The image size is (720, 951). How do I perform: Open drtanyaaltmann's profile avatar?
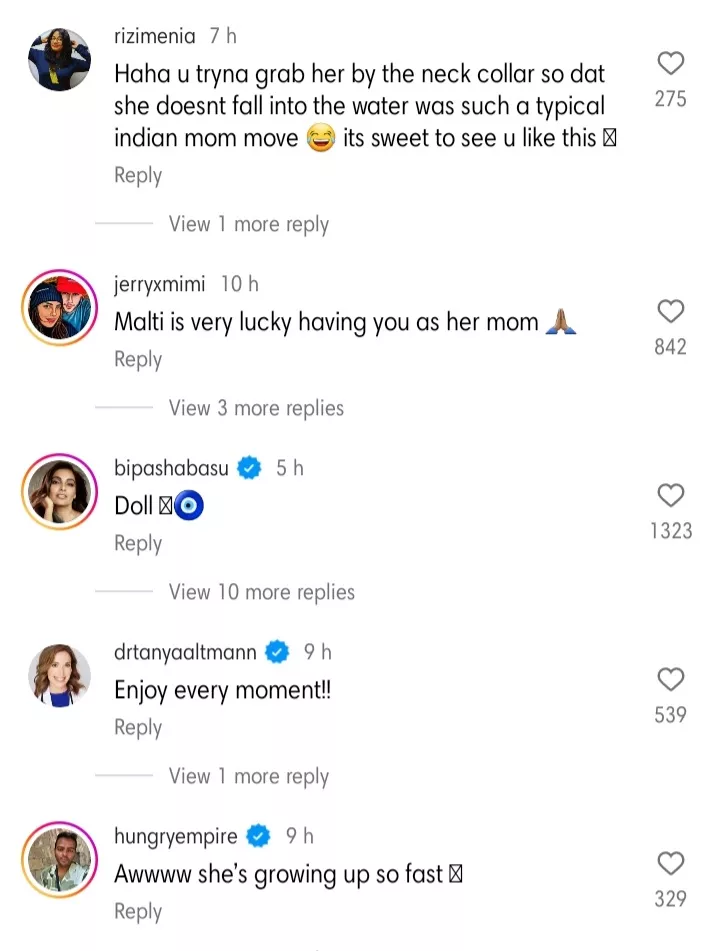click(59, 675)
